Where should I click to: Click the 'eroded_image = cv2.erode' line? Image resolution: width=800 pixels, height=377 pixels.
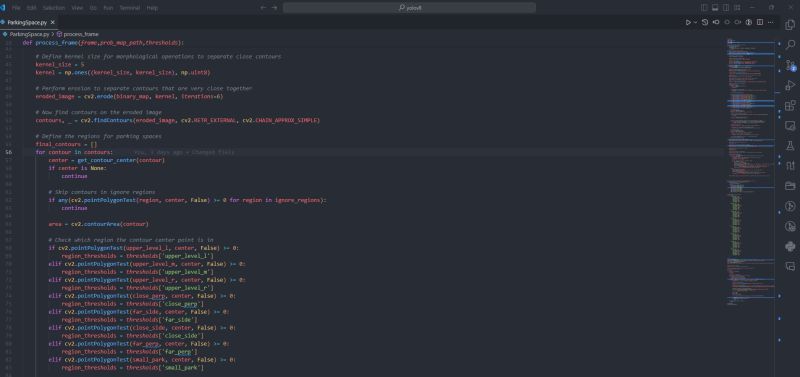click(x=129, y=96)
